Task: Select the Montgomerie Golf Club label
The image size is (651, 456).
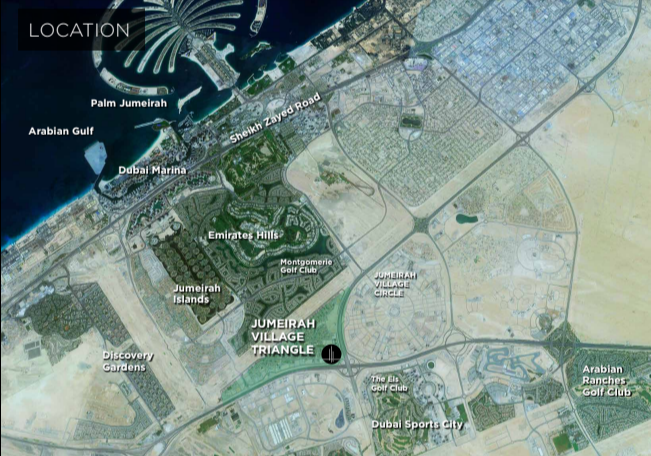Action: pos(306,266)
